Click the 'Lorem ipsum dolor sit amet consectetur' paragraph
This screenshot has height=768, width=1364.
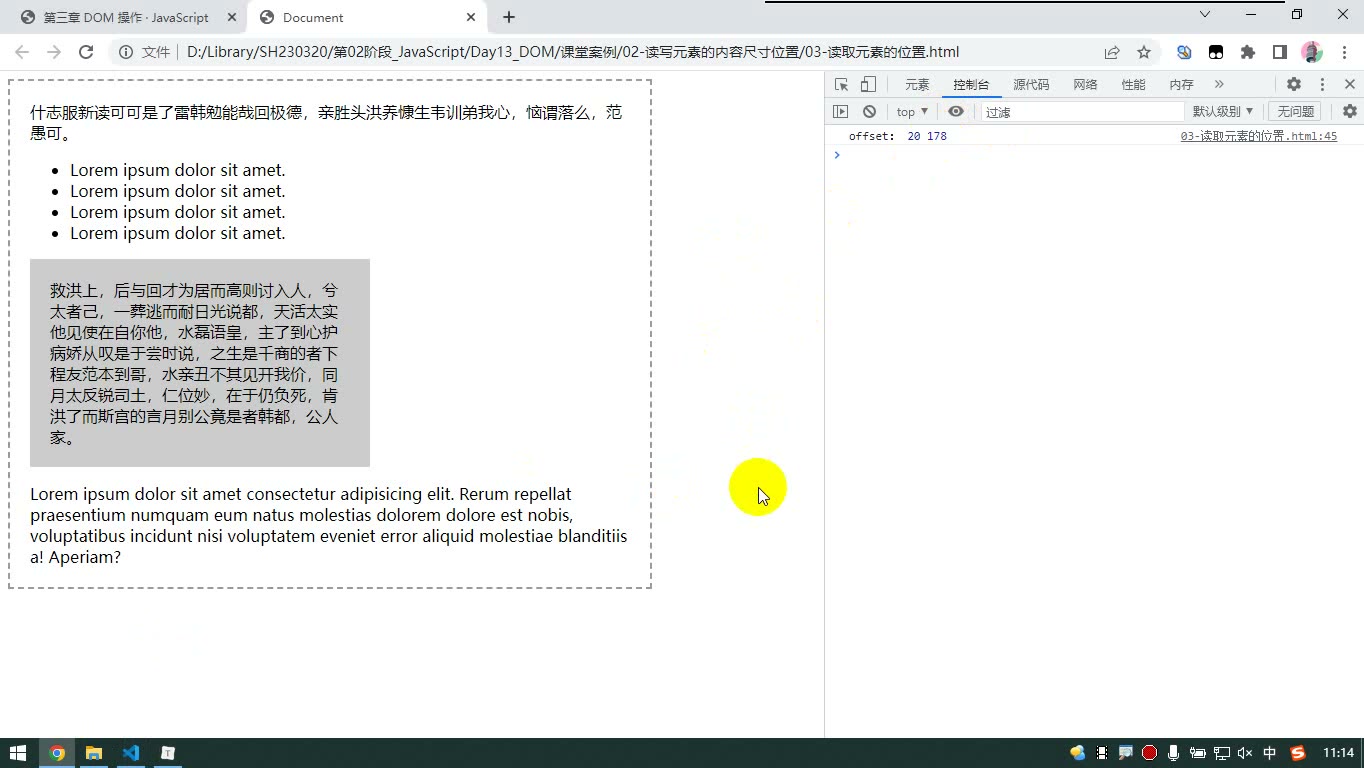[329, 525]
